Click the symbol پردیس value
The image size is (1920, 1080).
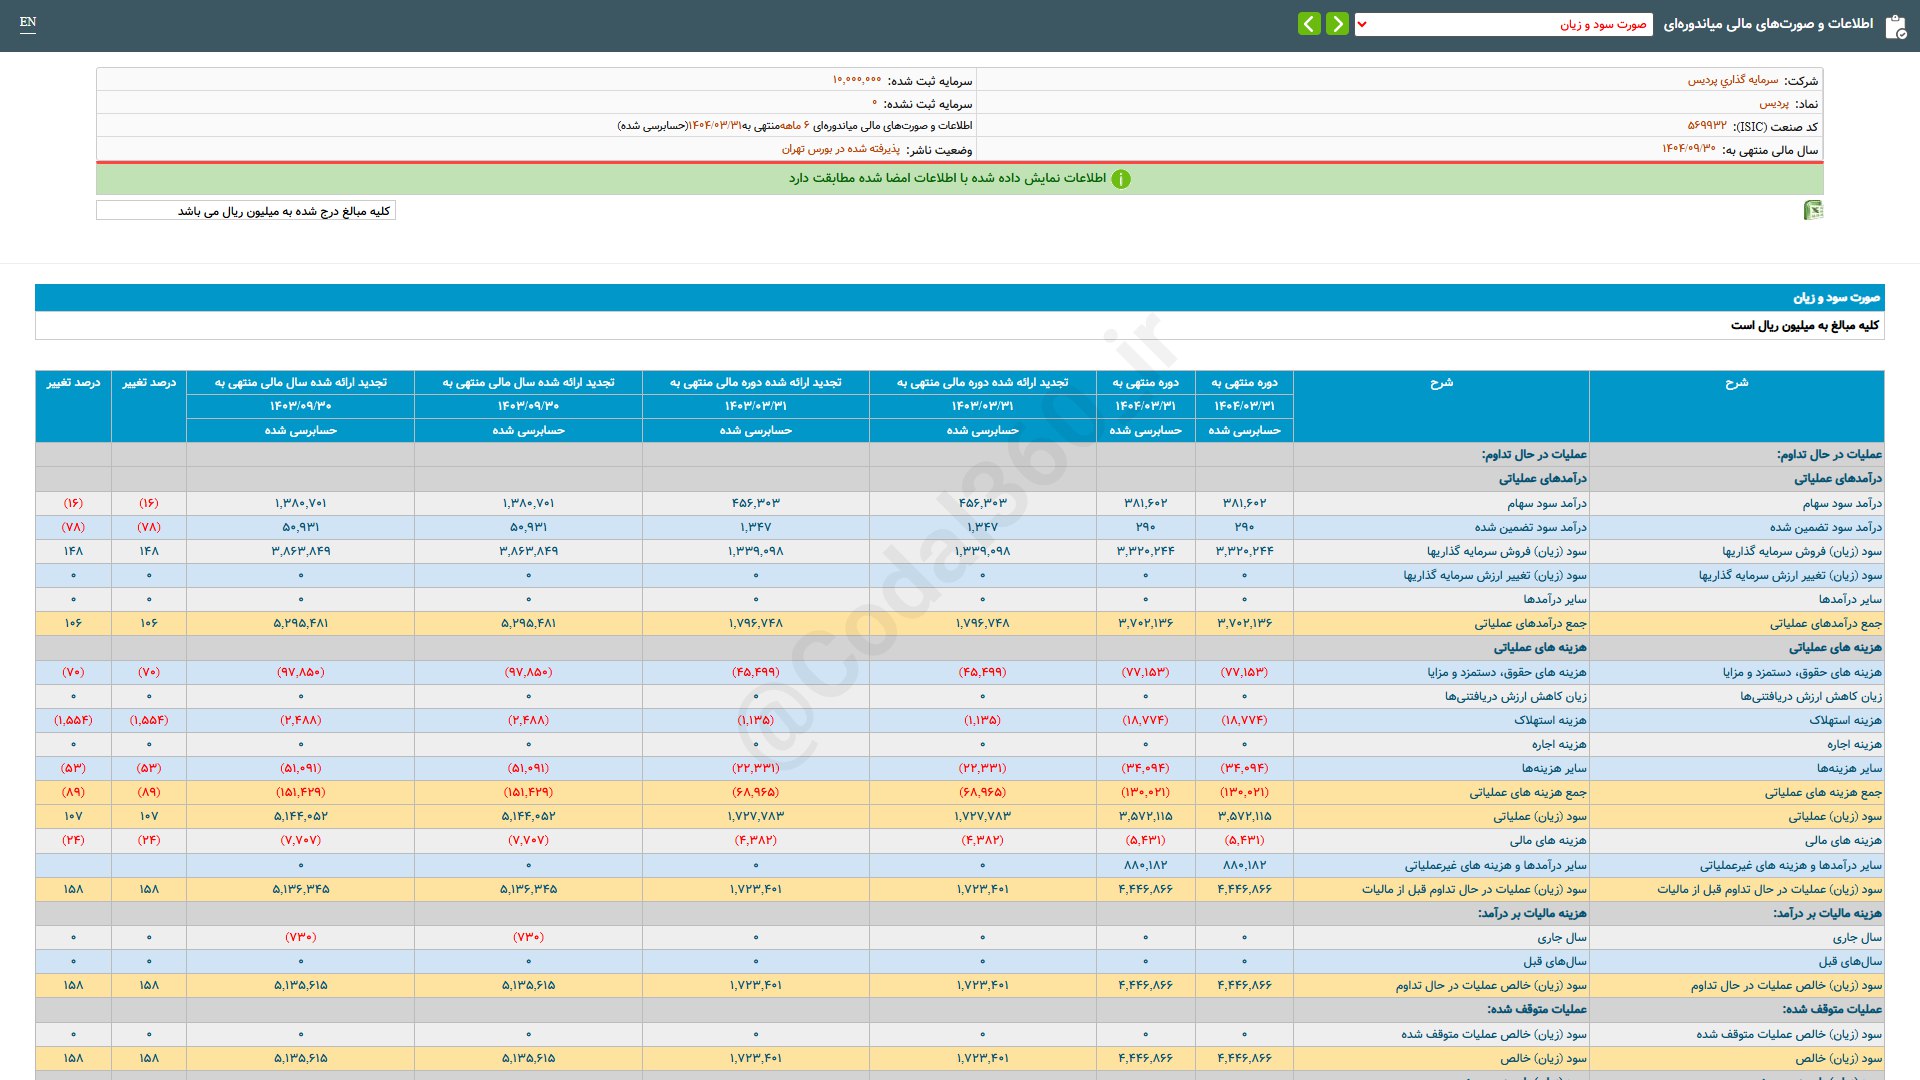[x=1774, y=103]
